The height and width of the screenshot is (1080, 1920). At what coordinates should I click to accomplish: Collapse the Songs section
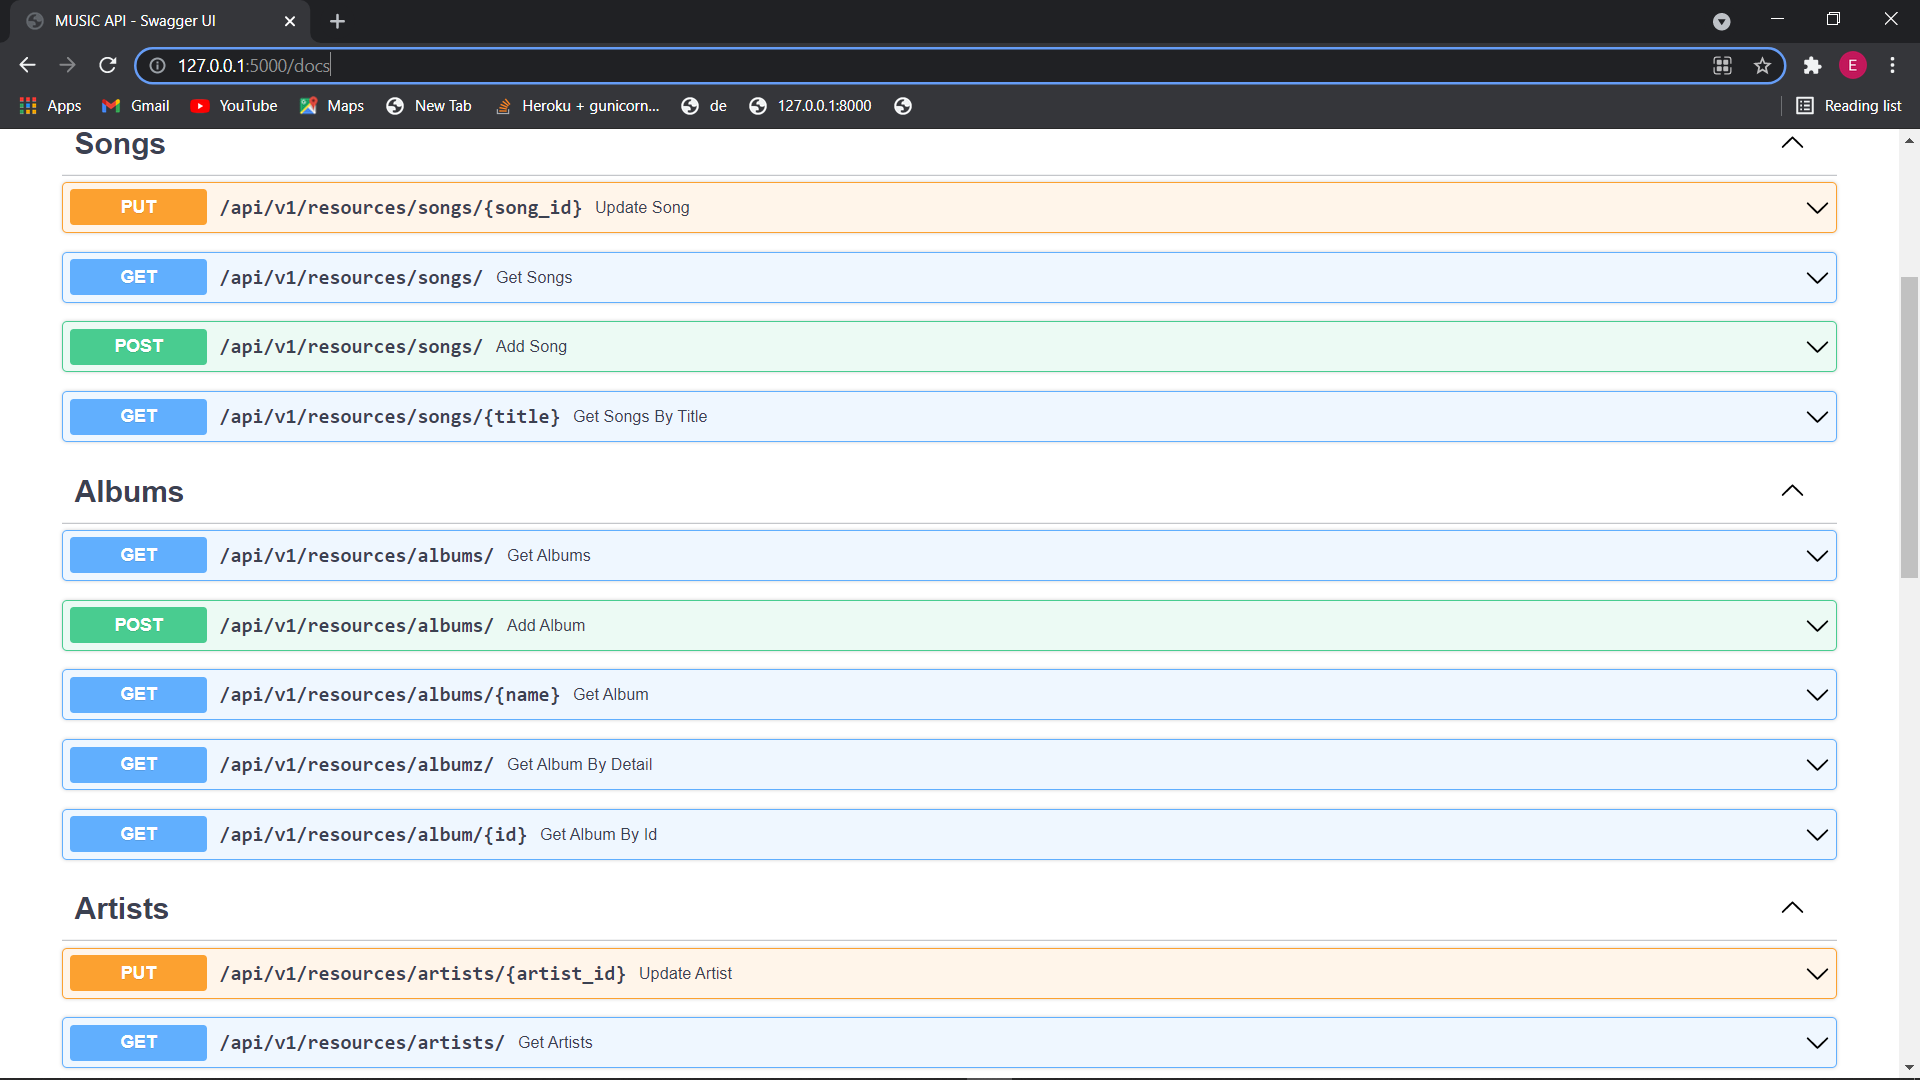1791,142
